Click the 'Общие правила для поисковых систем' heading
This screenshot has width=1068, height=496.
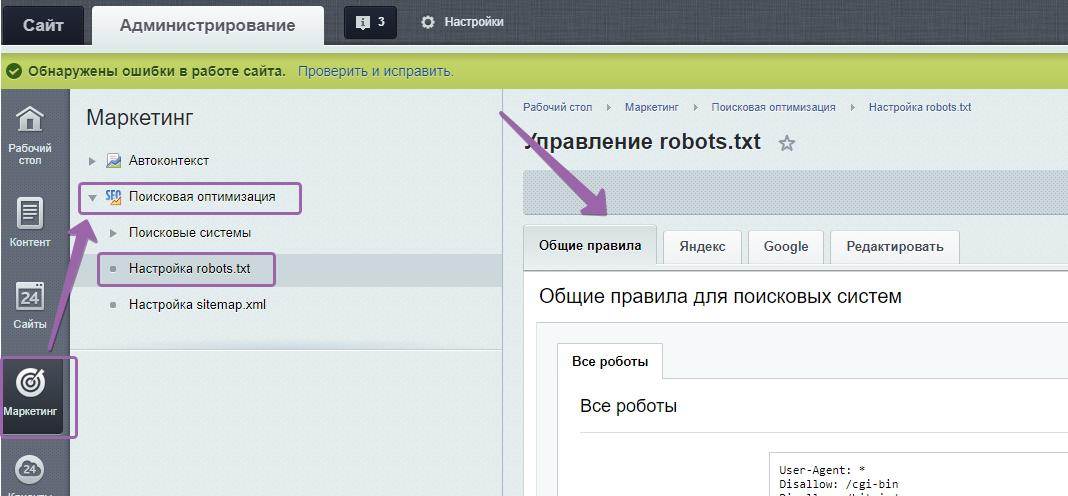720,296
